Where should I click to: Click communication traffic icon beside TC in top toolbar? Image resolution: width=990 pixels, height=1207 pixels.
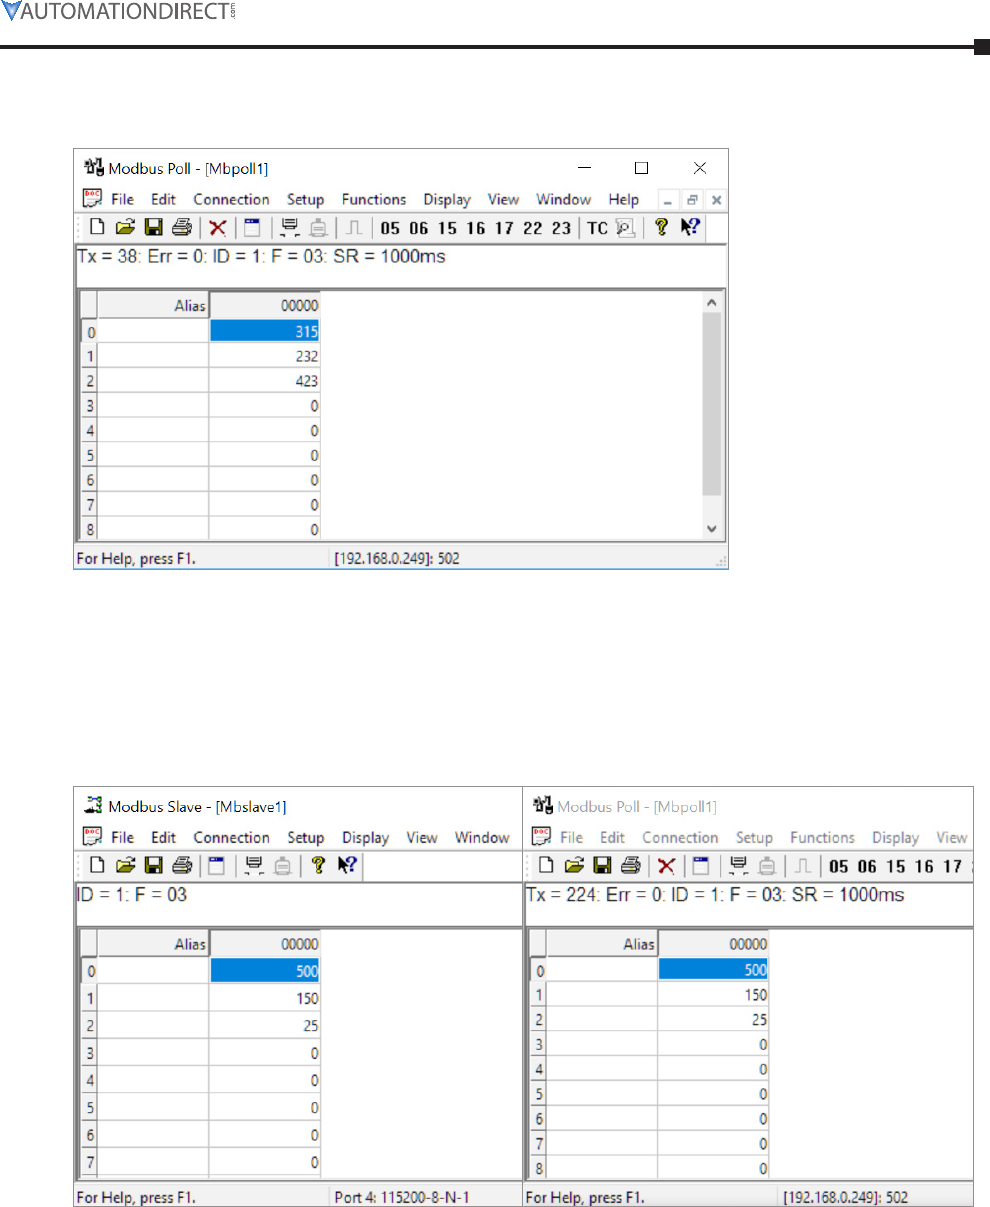(625, 228)
